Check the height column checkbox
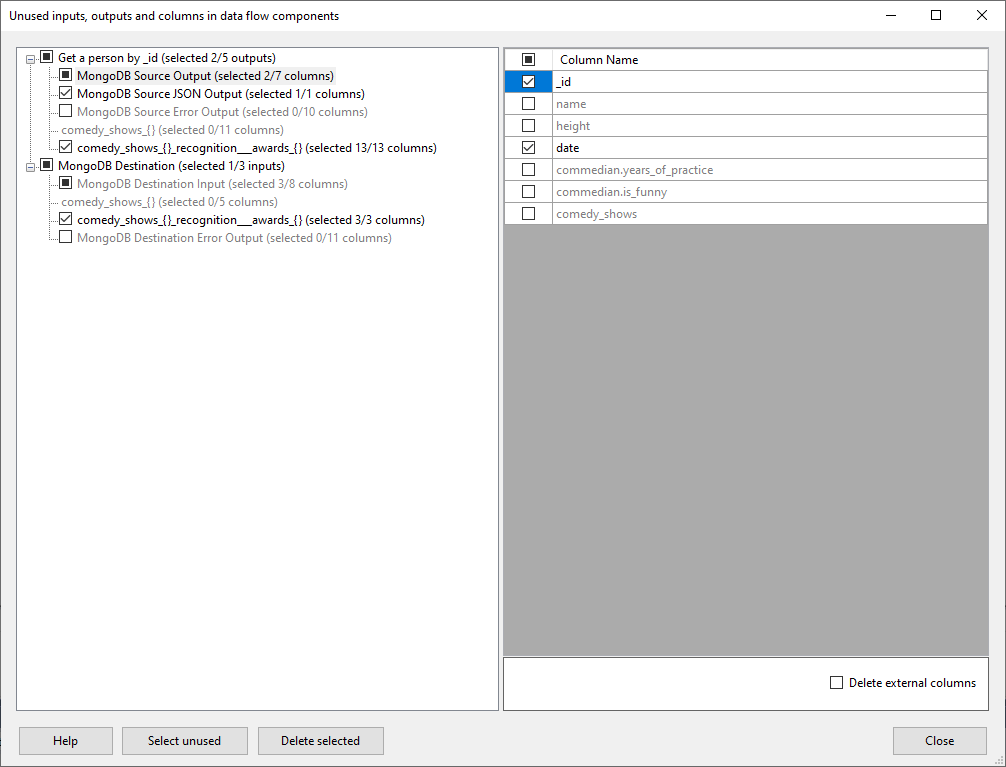Image resolution: width=1006 pixels, height=767 pixels. (x=529, y=125)
